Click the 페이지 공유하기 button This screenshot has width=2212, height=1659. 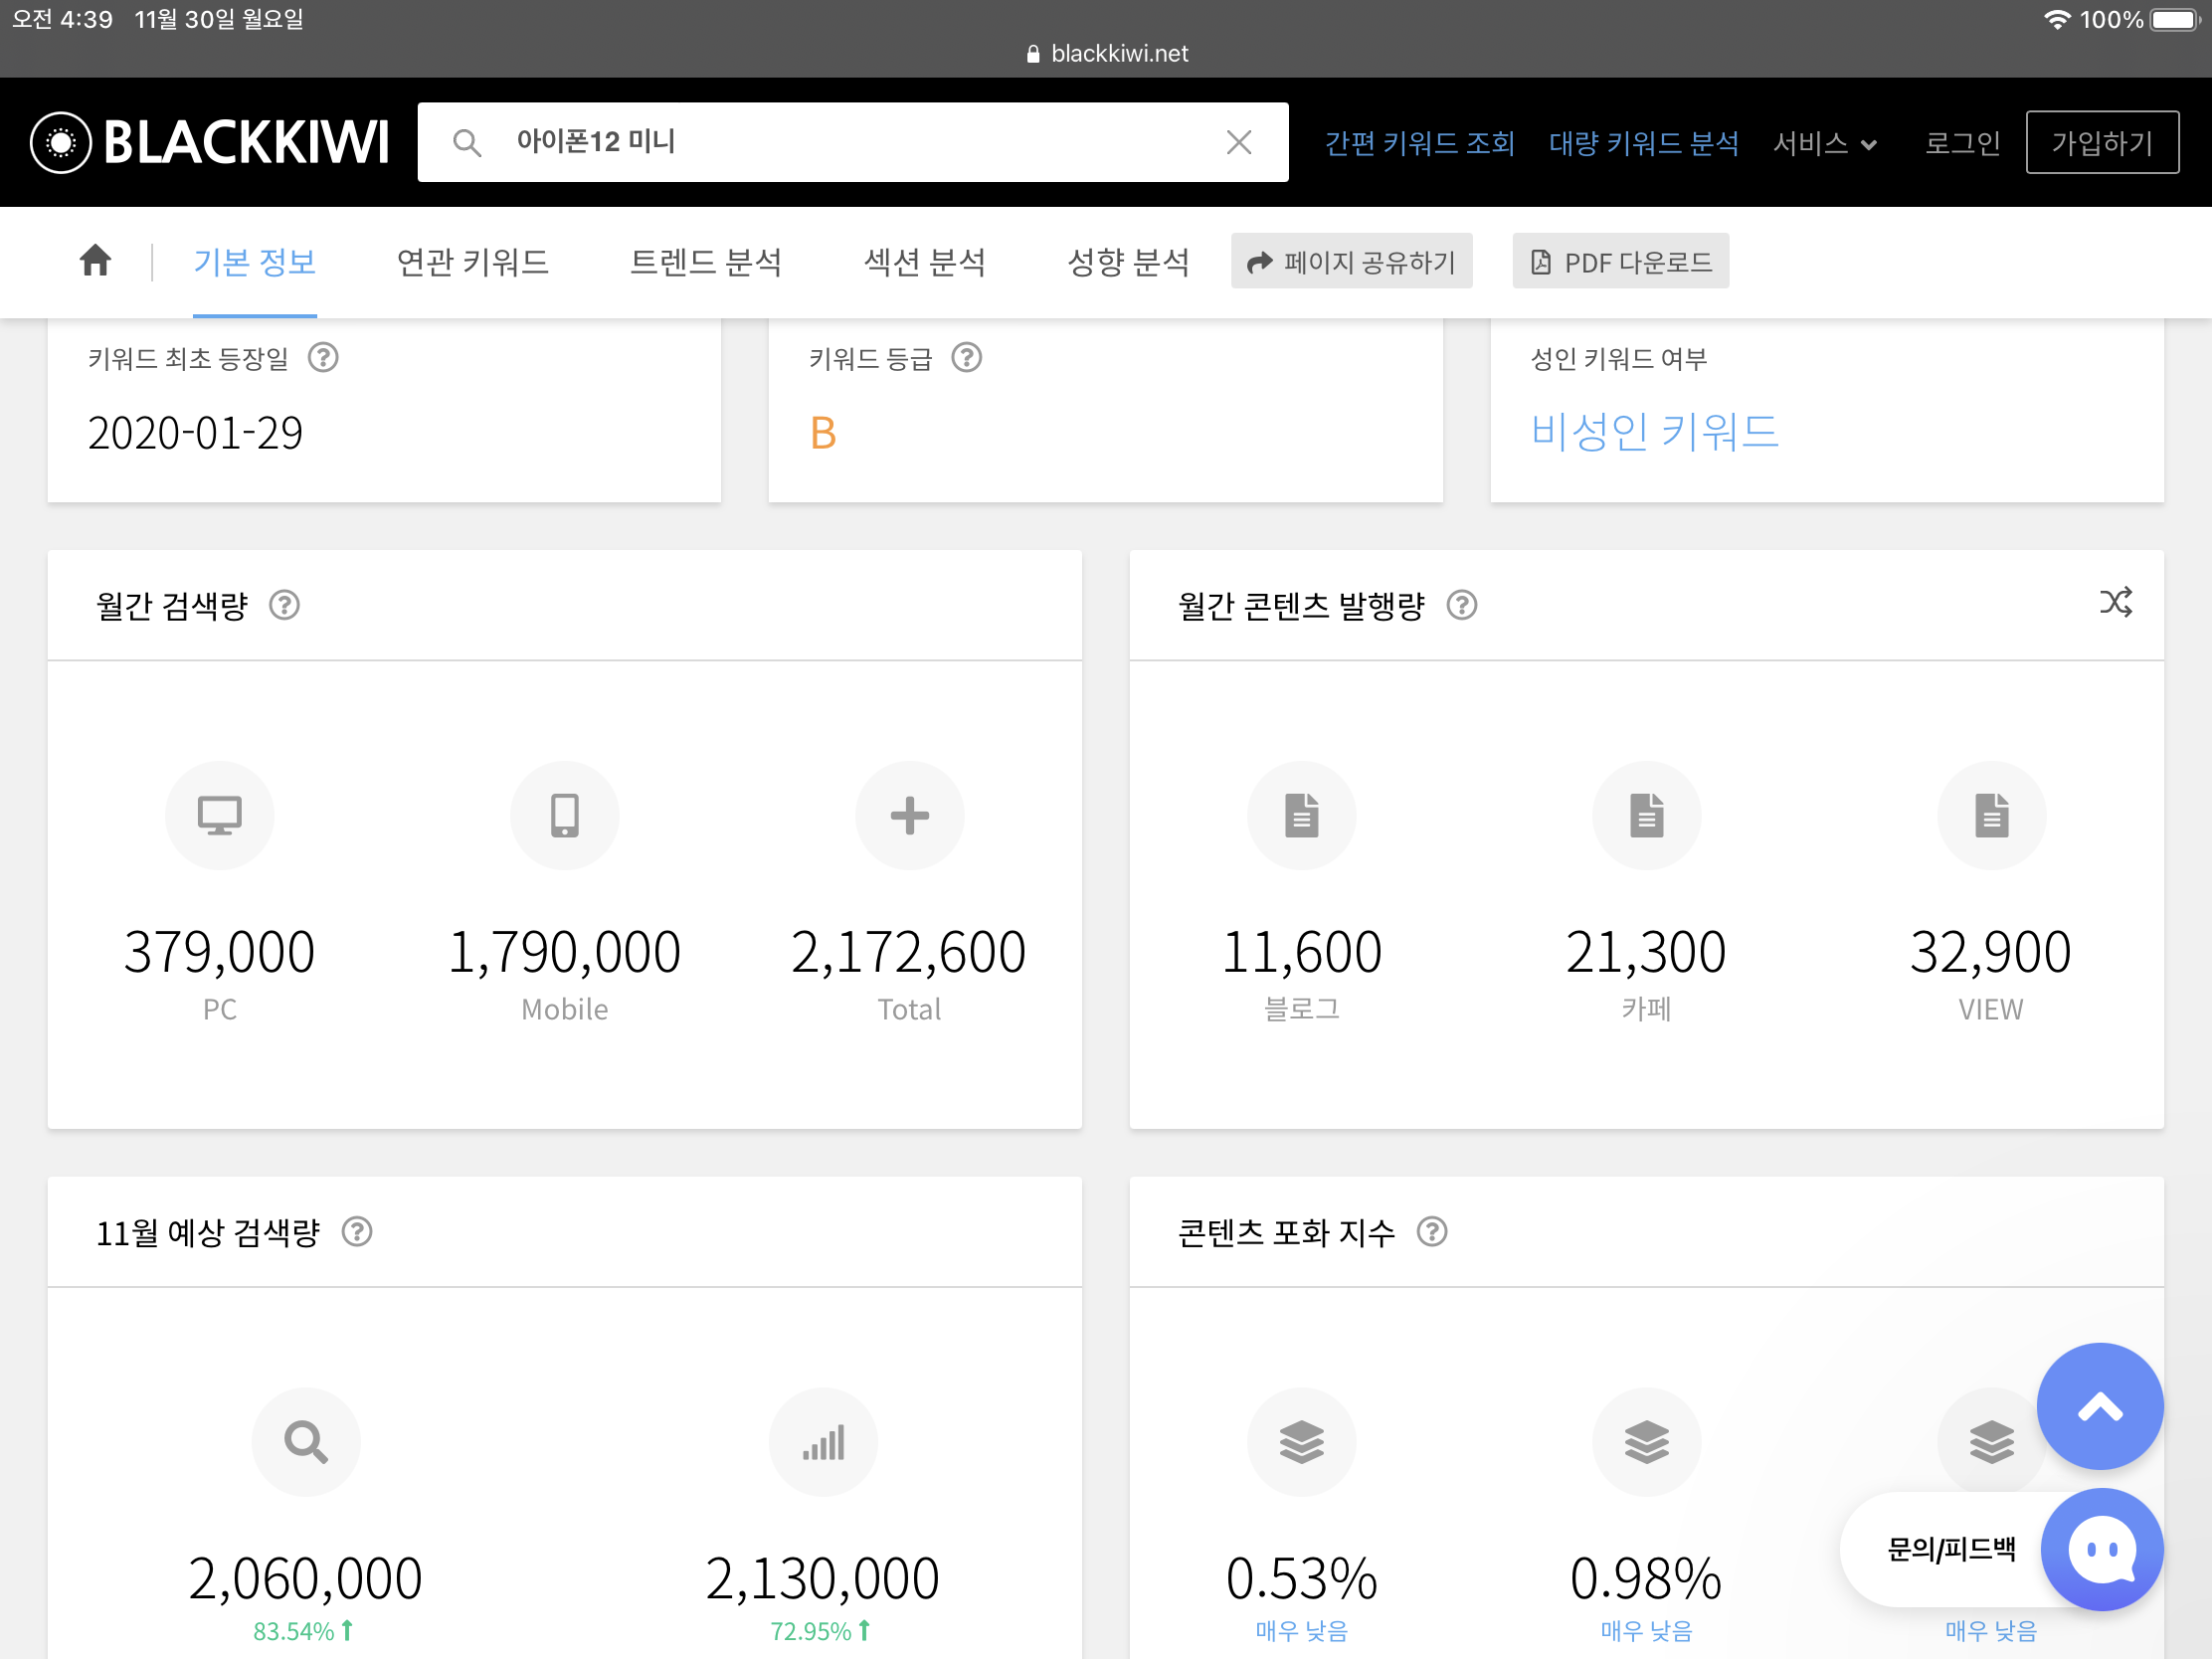click(1351, 262)
